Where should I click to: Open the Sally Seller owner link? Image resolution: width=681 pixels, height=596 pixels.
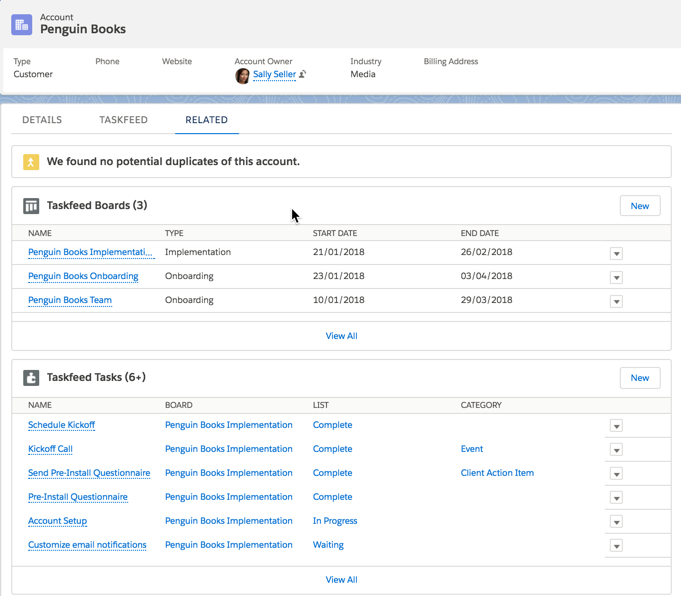click(274, 74)
